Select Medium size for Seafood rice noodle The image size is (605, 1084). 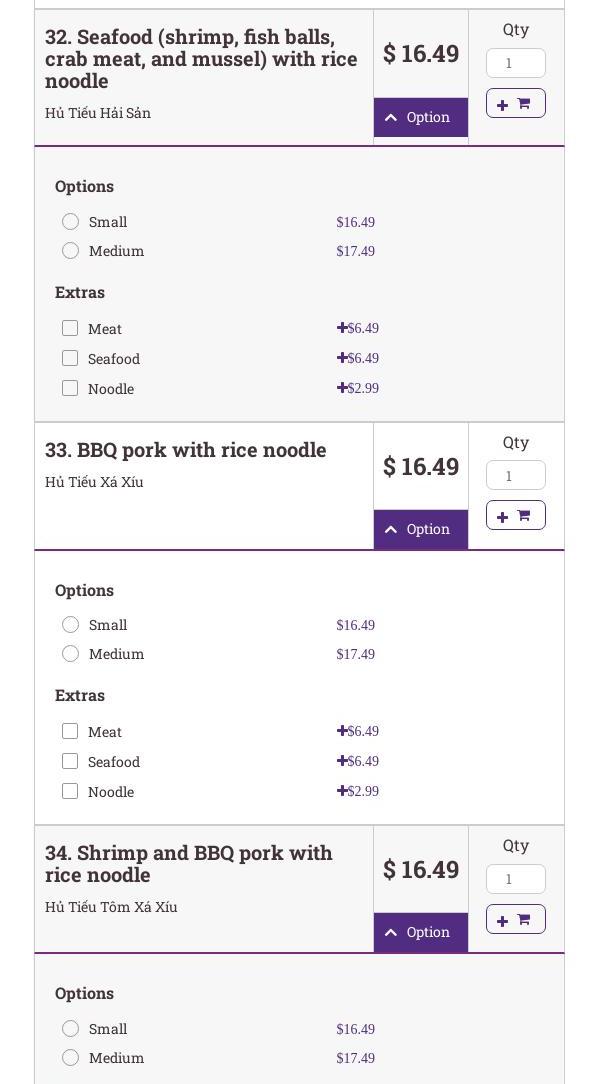(x=70, y=250)
